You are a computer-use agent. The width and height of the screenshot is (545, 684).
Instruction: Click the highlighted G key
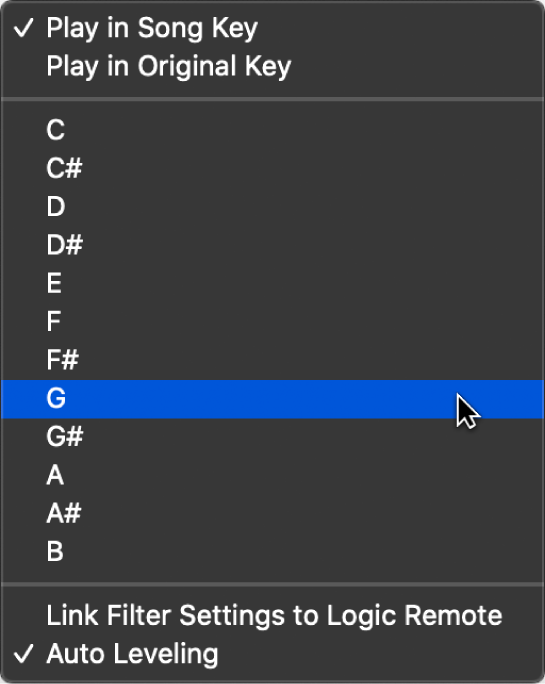pyautogui.click(x=272, y=399)
